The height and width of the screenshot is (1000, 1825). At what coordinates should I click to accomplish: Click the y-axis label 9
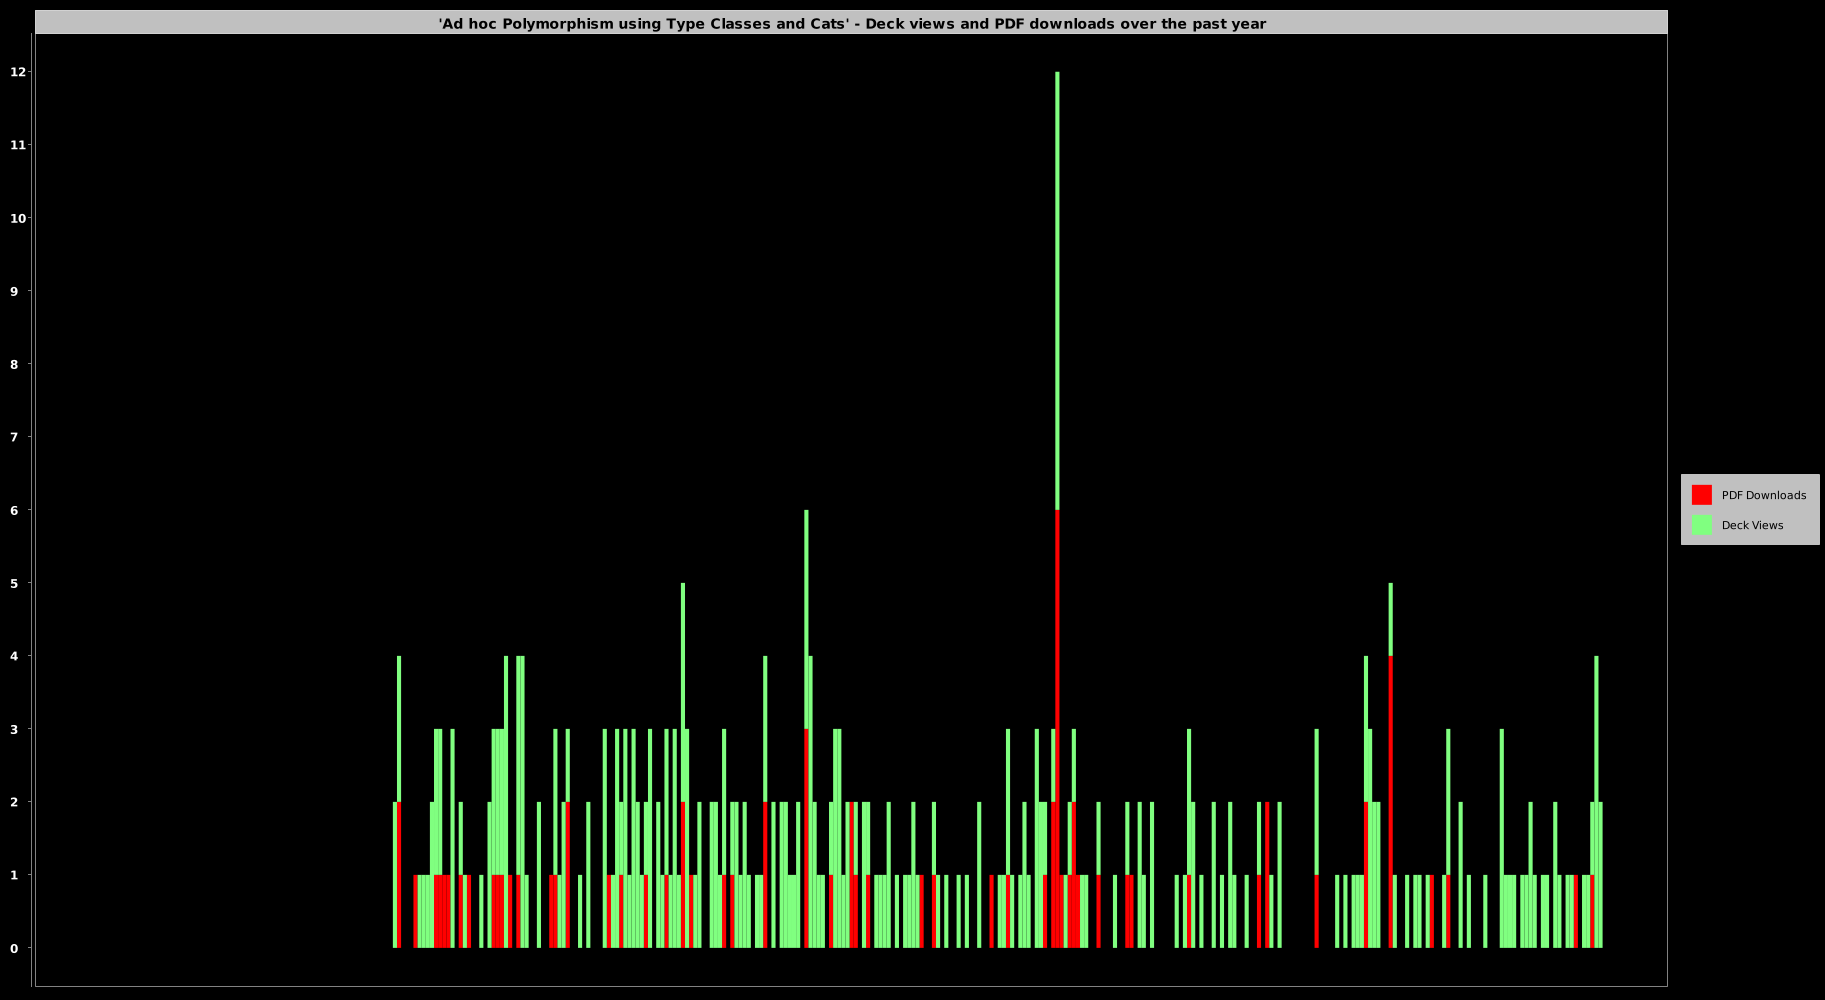pos(14,291)
